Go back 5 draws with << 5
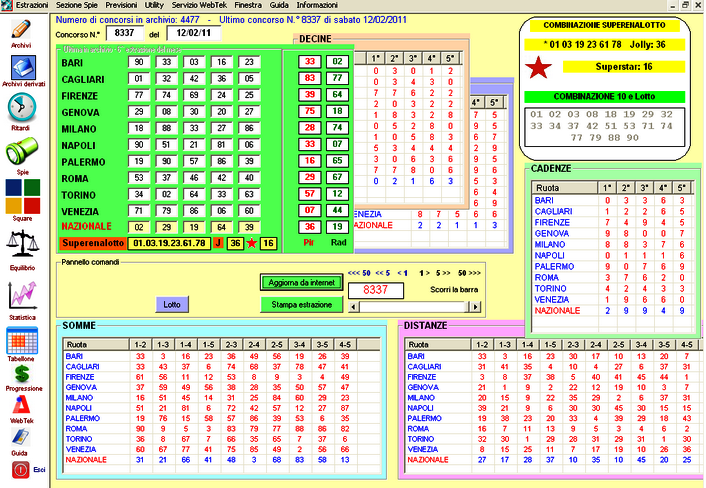Image resolution: width=706 pixels, height=488 pixels. pos(383,273)
